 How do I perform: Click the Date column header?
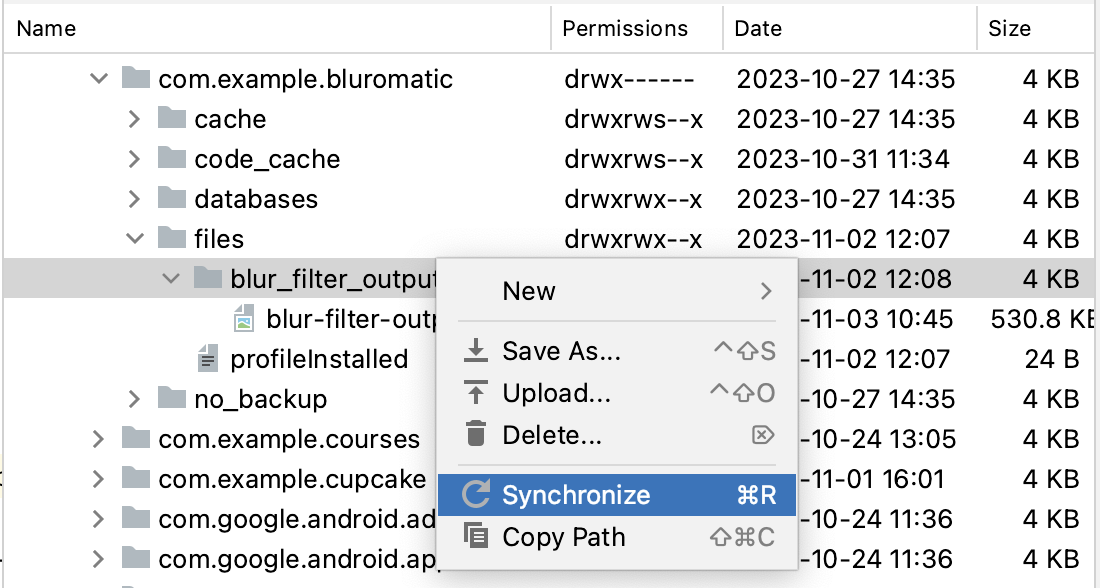coord(758,29)
